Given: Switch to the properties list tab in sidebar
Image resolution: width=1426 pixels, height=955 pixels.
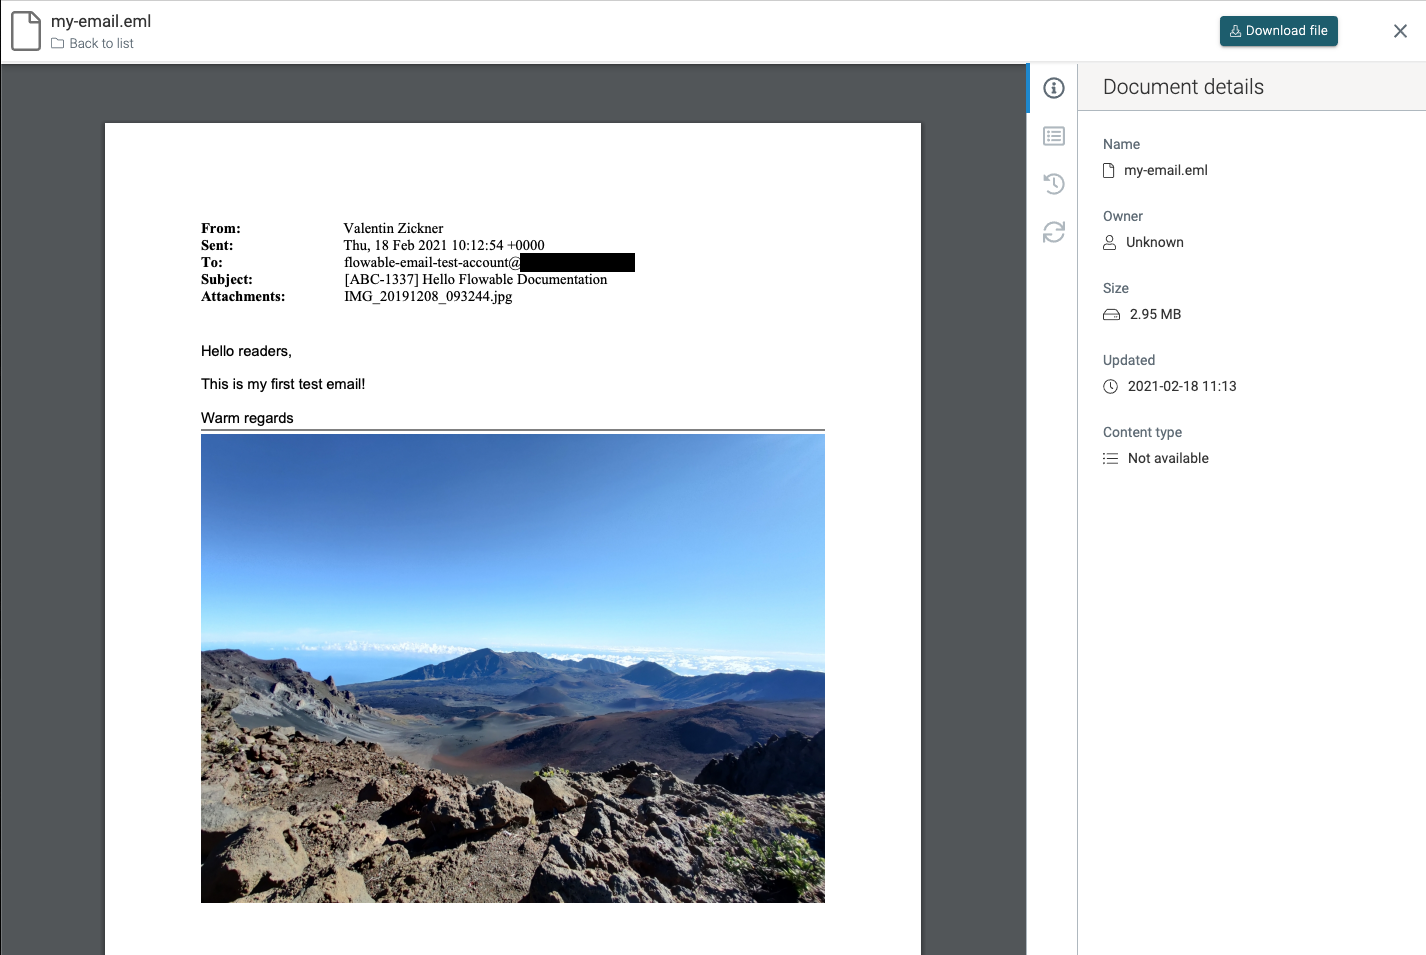Looking at the screenshot, I should (x=1053, y=136).
